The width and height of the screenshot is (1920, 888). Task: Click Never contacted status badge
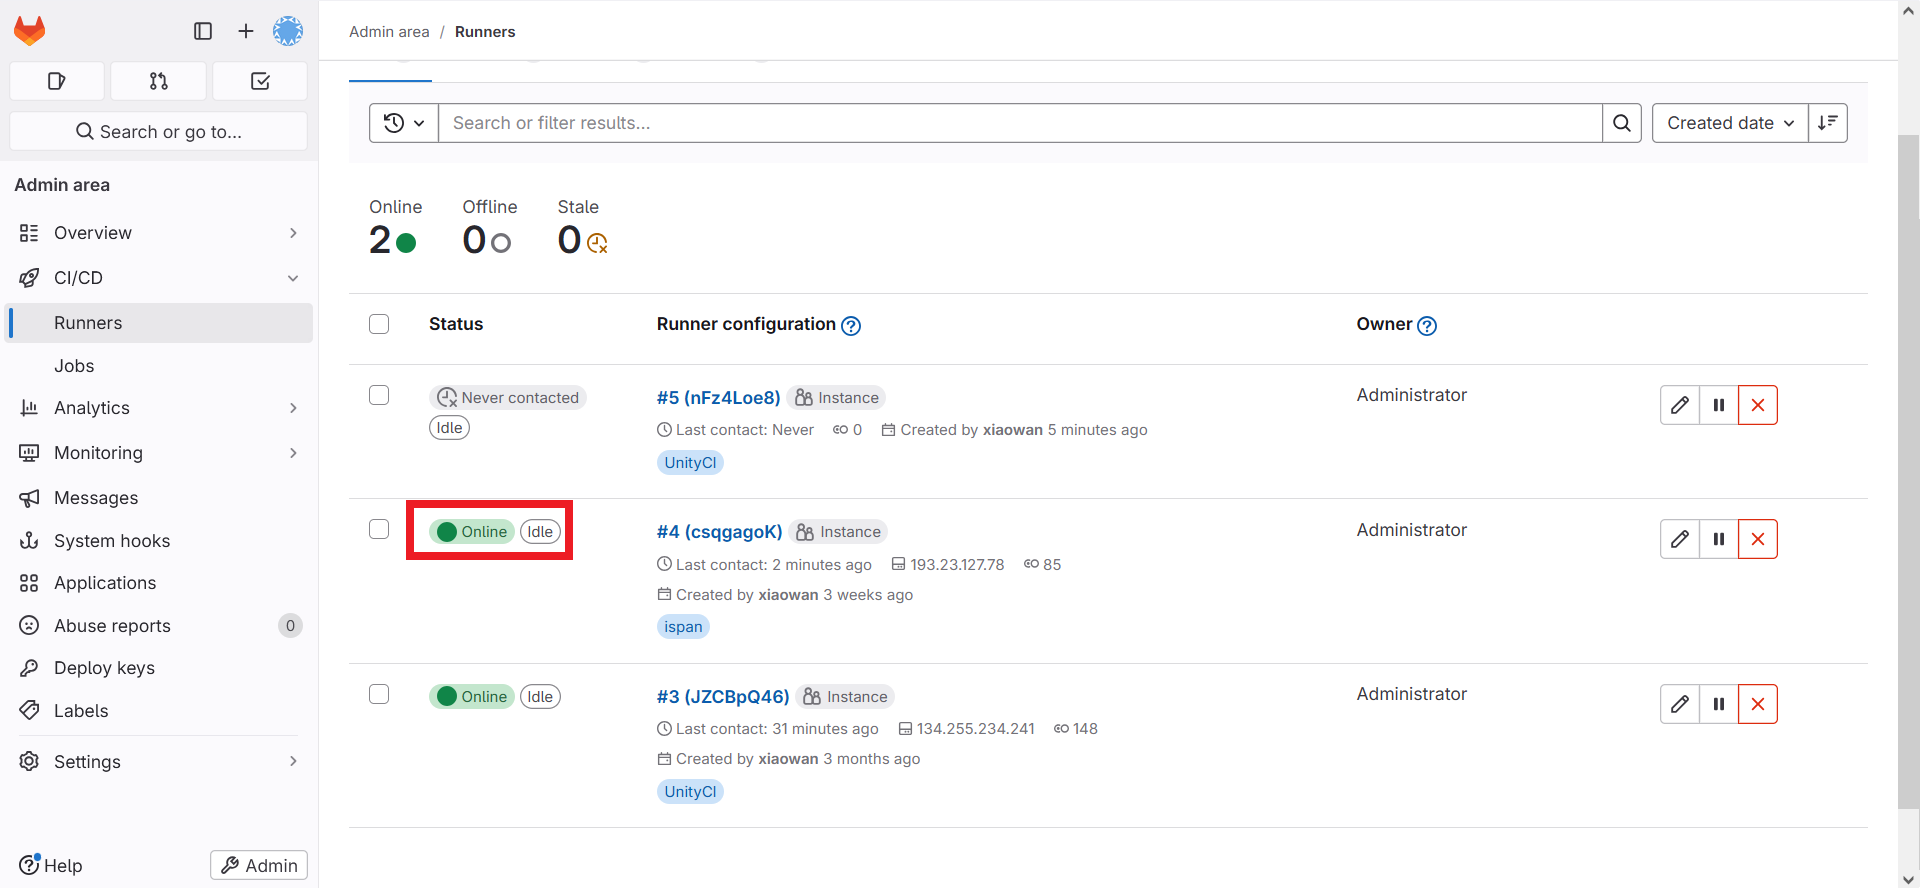coord(508,398)
